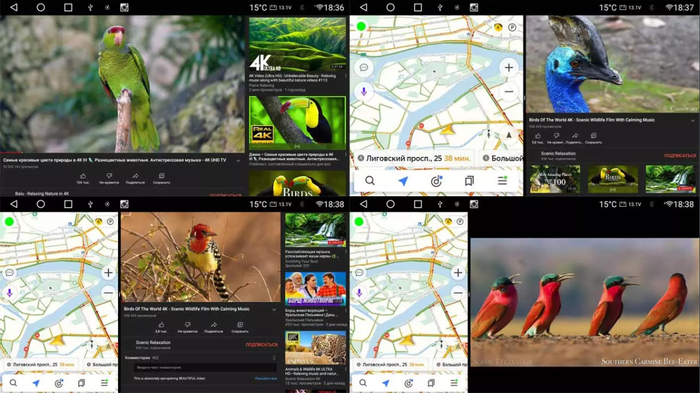The width and height of the screenshot is (700, 393).
Task: Like the barbet video in the bottom-left panel
Action: click(161, 327)
